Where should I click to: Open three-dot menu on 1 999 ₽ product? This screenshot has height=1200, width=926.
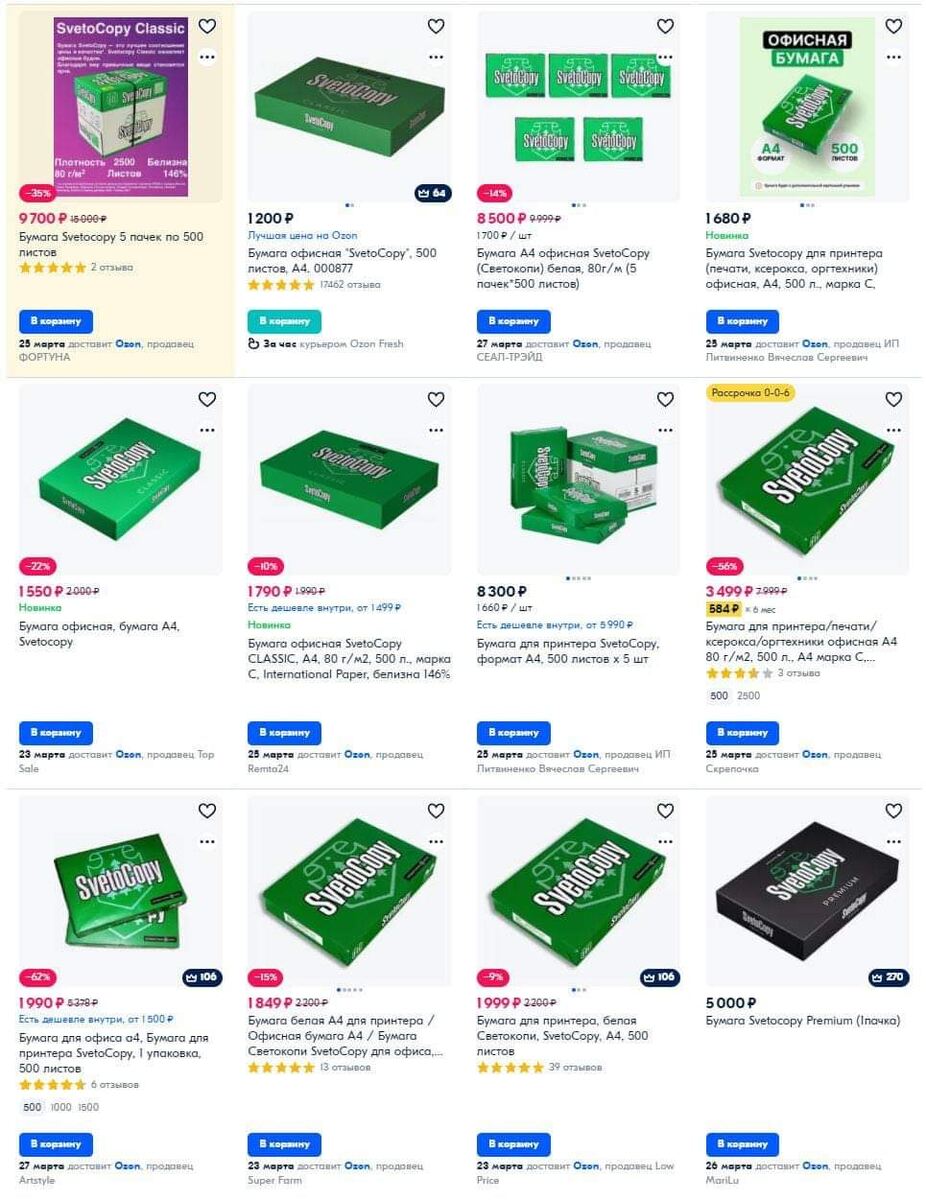pos(665,842)
